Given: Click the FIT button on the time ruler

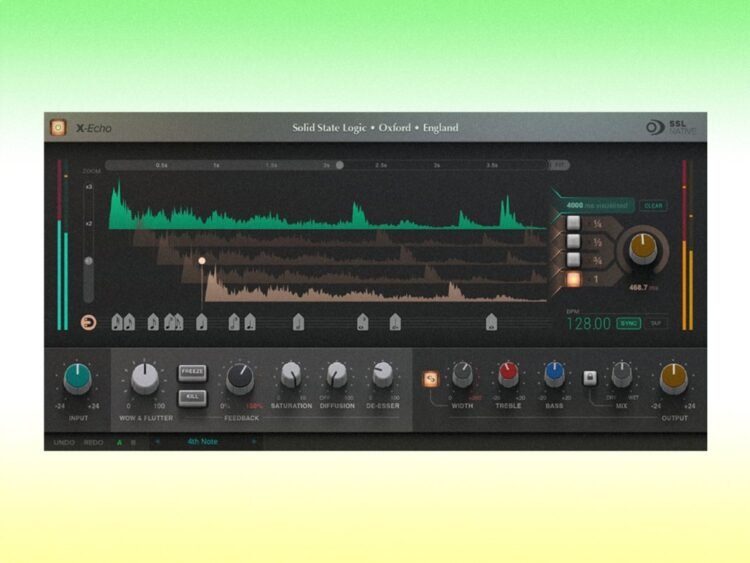Looking at the screenshot, I should click(559, 165).
